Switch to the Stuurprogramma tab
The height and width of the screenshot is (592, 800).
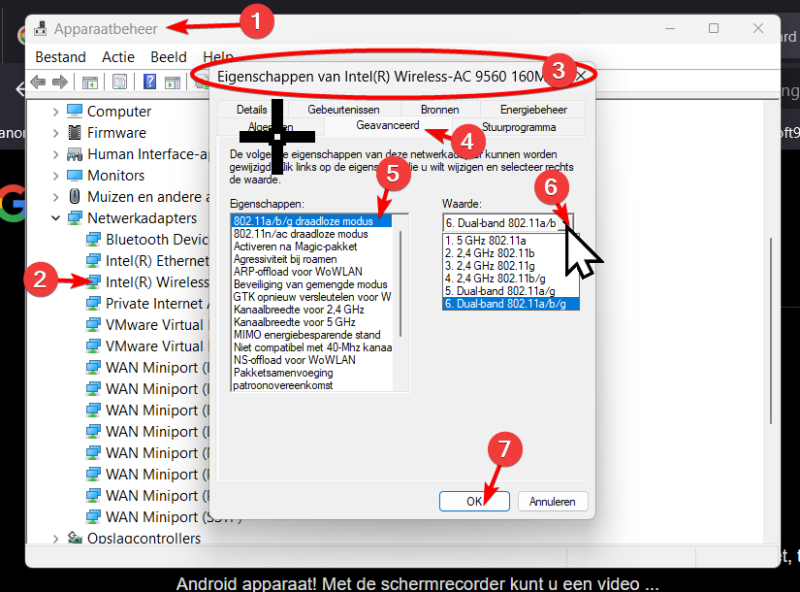(x=518, y=127)
